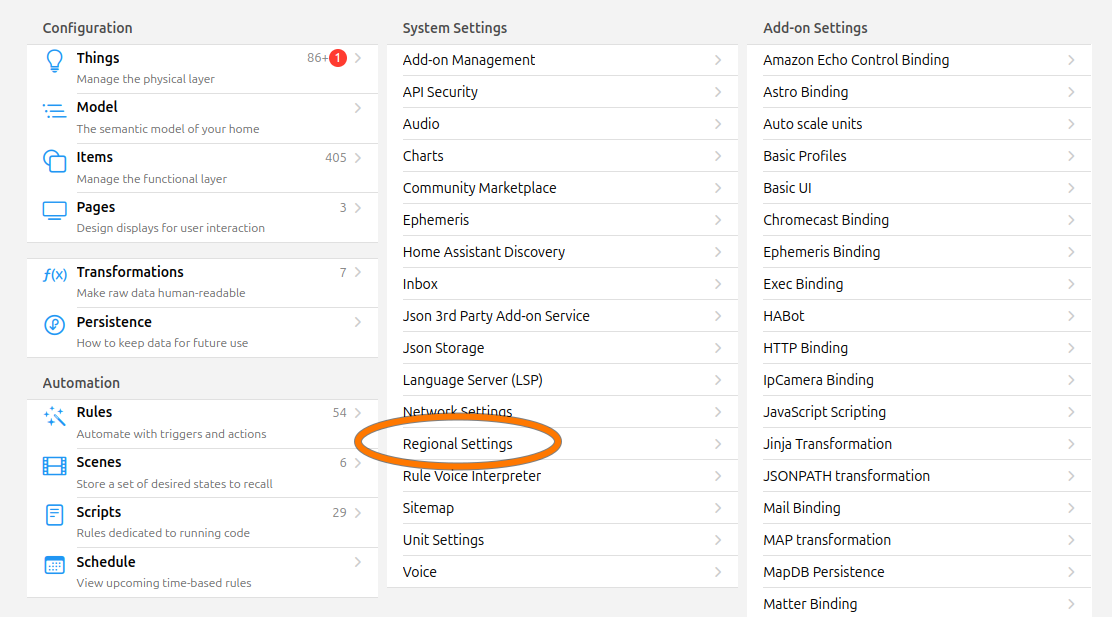Open the chevron on Things row
The image size is (1112, 617).
coord(358,58)
